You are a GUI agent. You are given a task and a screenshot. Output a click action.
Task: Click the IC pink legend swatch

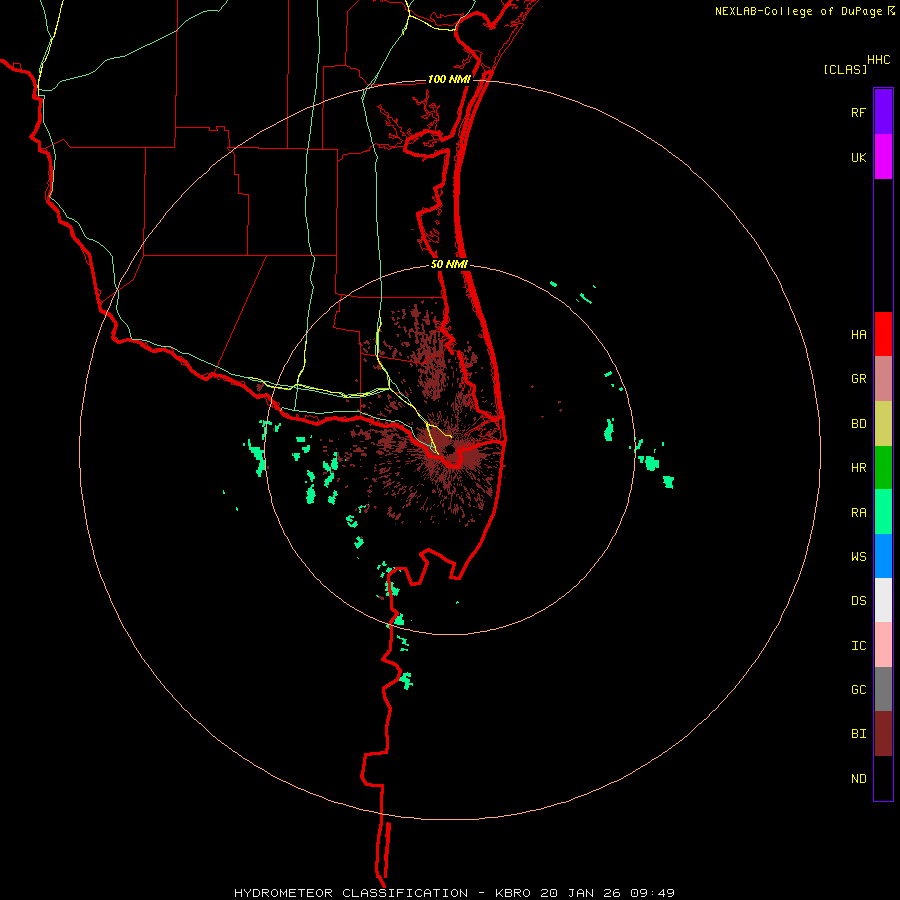coord(883,645)
